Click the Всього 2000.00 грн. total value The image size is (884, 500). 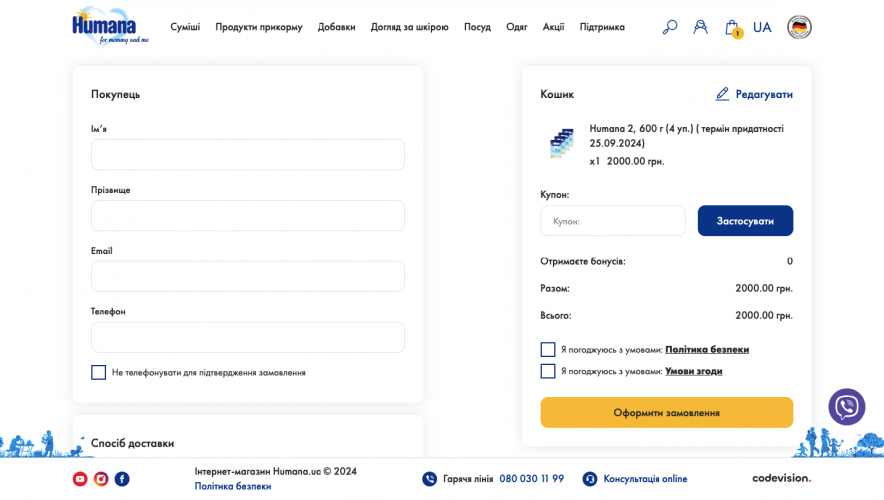[764, 315]
